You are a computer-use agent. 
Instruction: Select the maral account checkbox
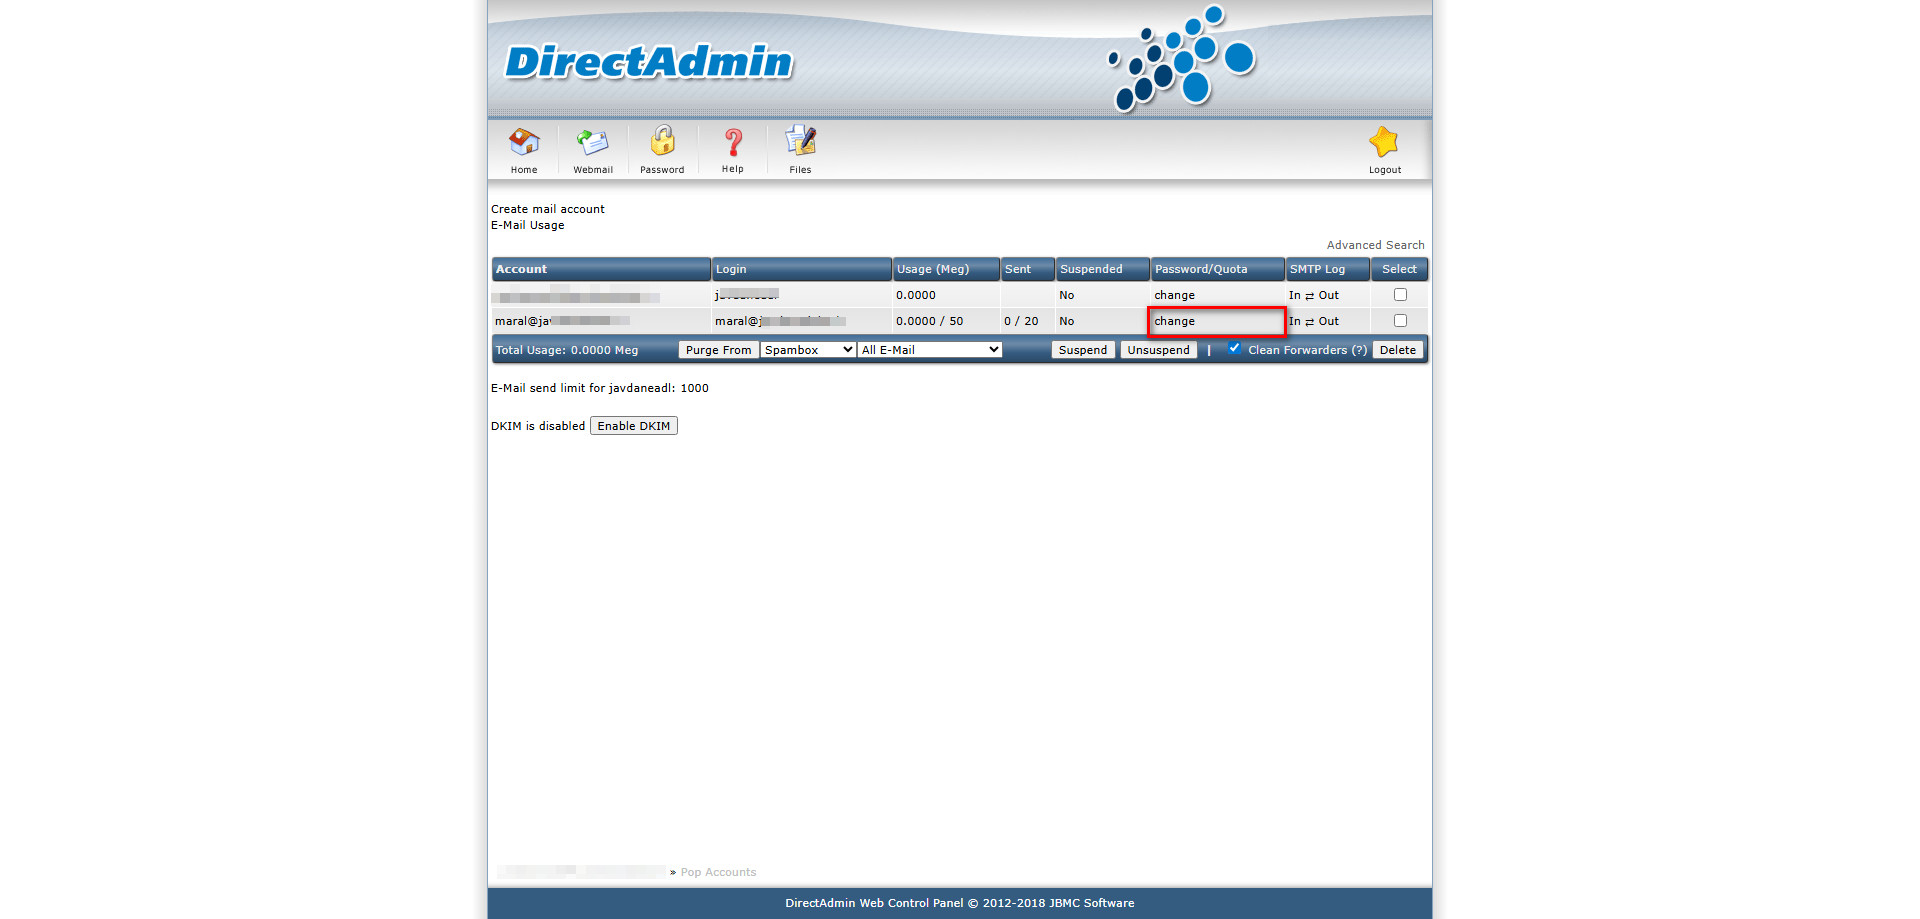[x=1400, y=321]
